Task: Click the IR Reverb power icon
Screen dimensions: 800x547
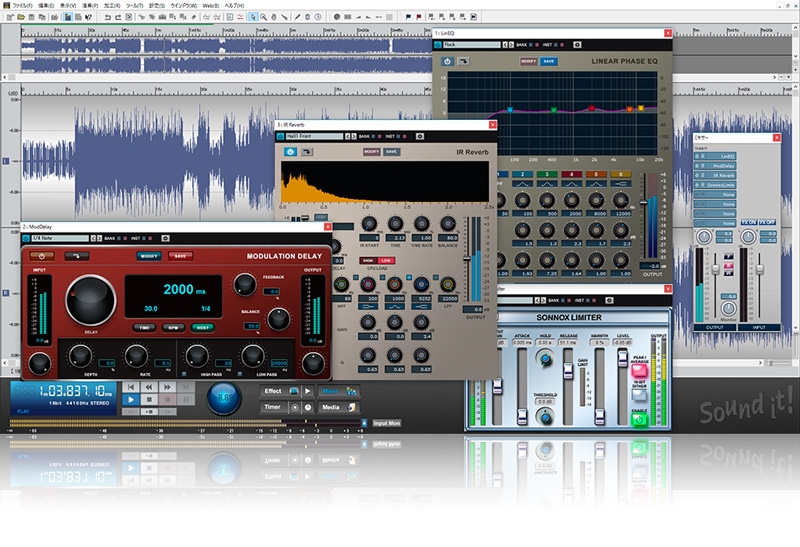Action: click(x=291, y=151)
